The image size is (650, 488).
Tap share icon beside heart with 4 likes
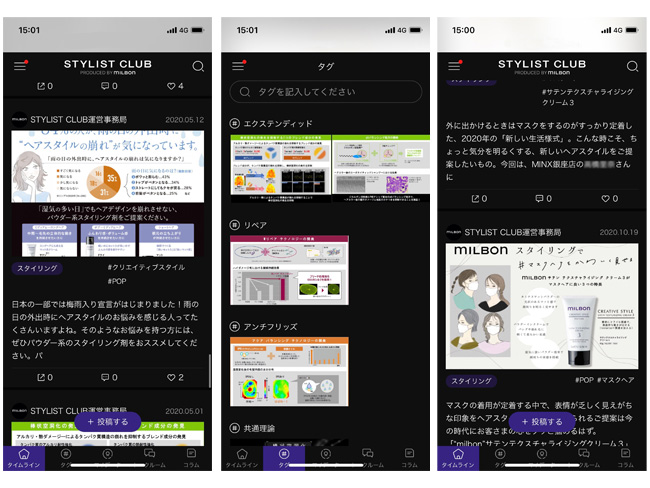[41, 86]
